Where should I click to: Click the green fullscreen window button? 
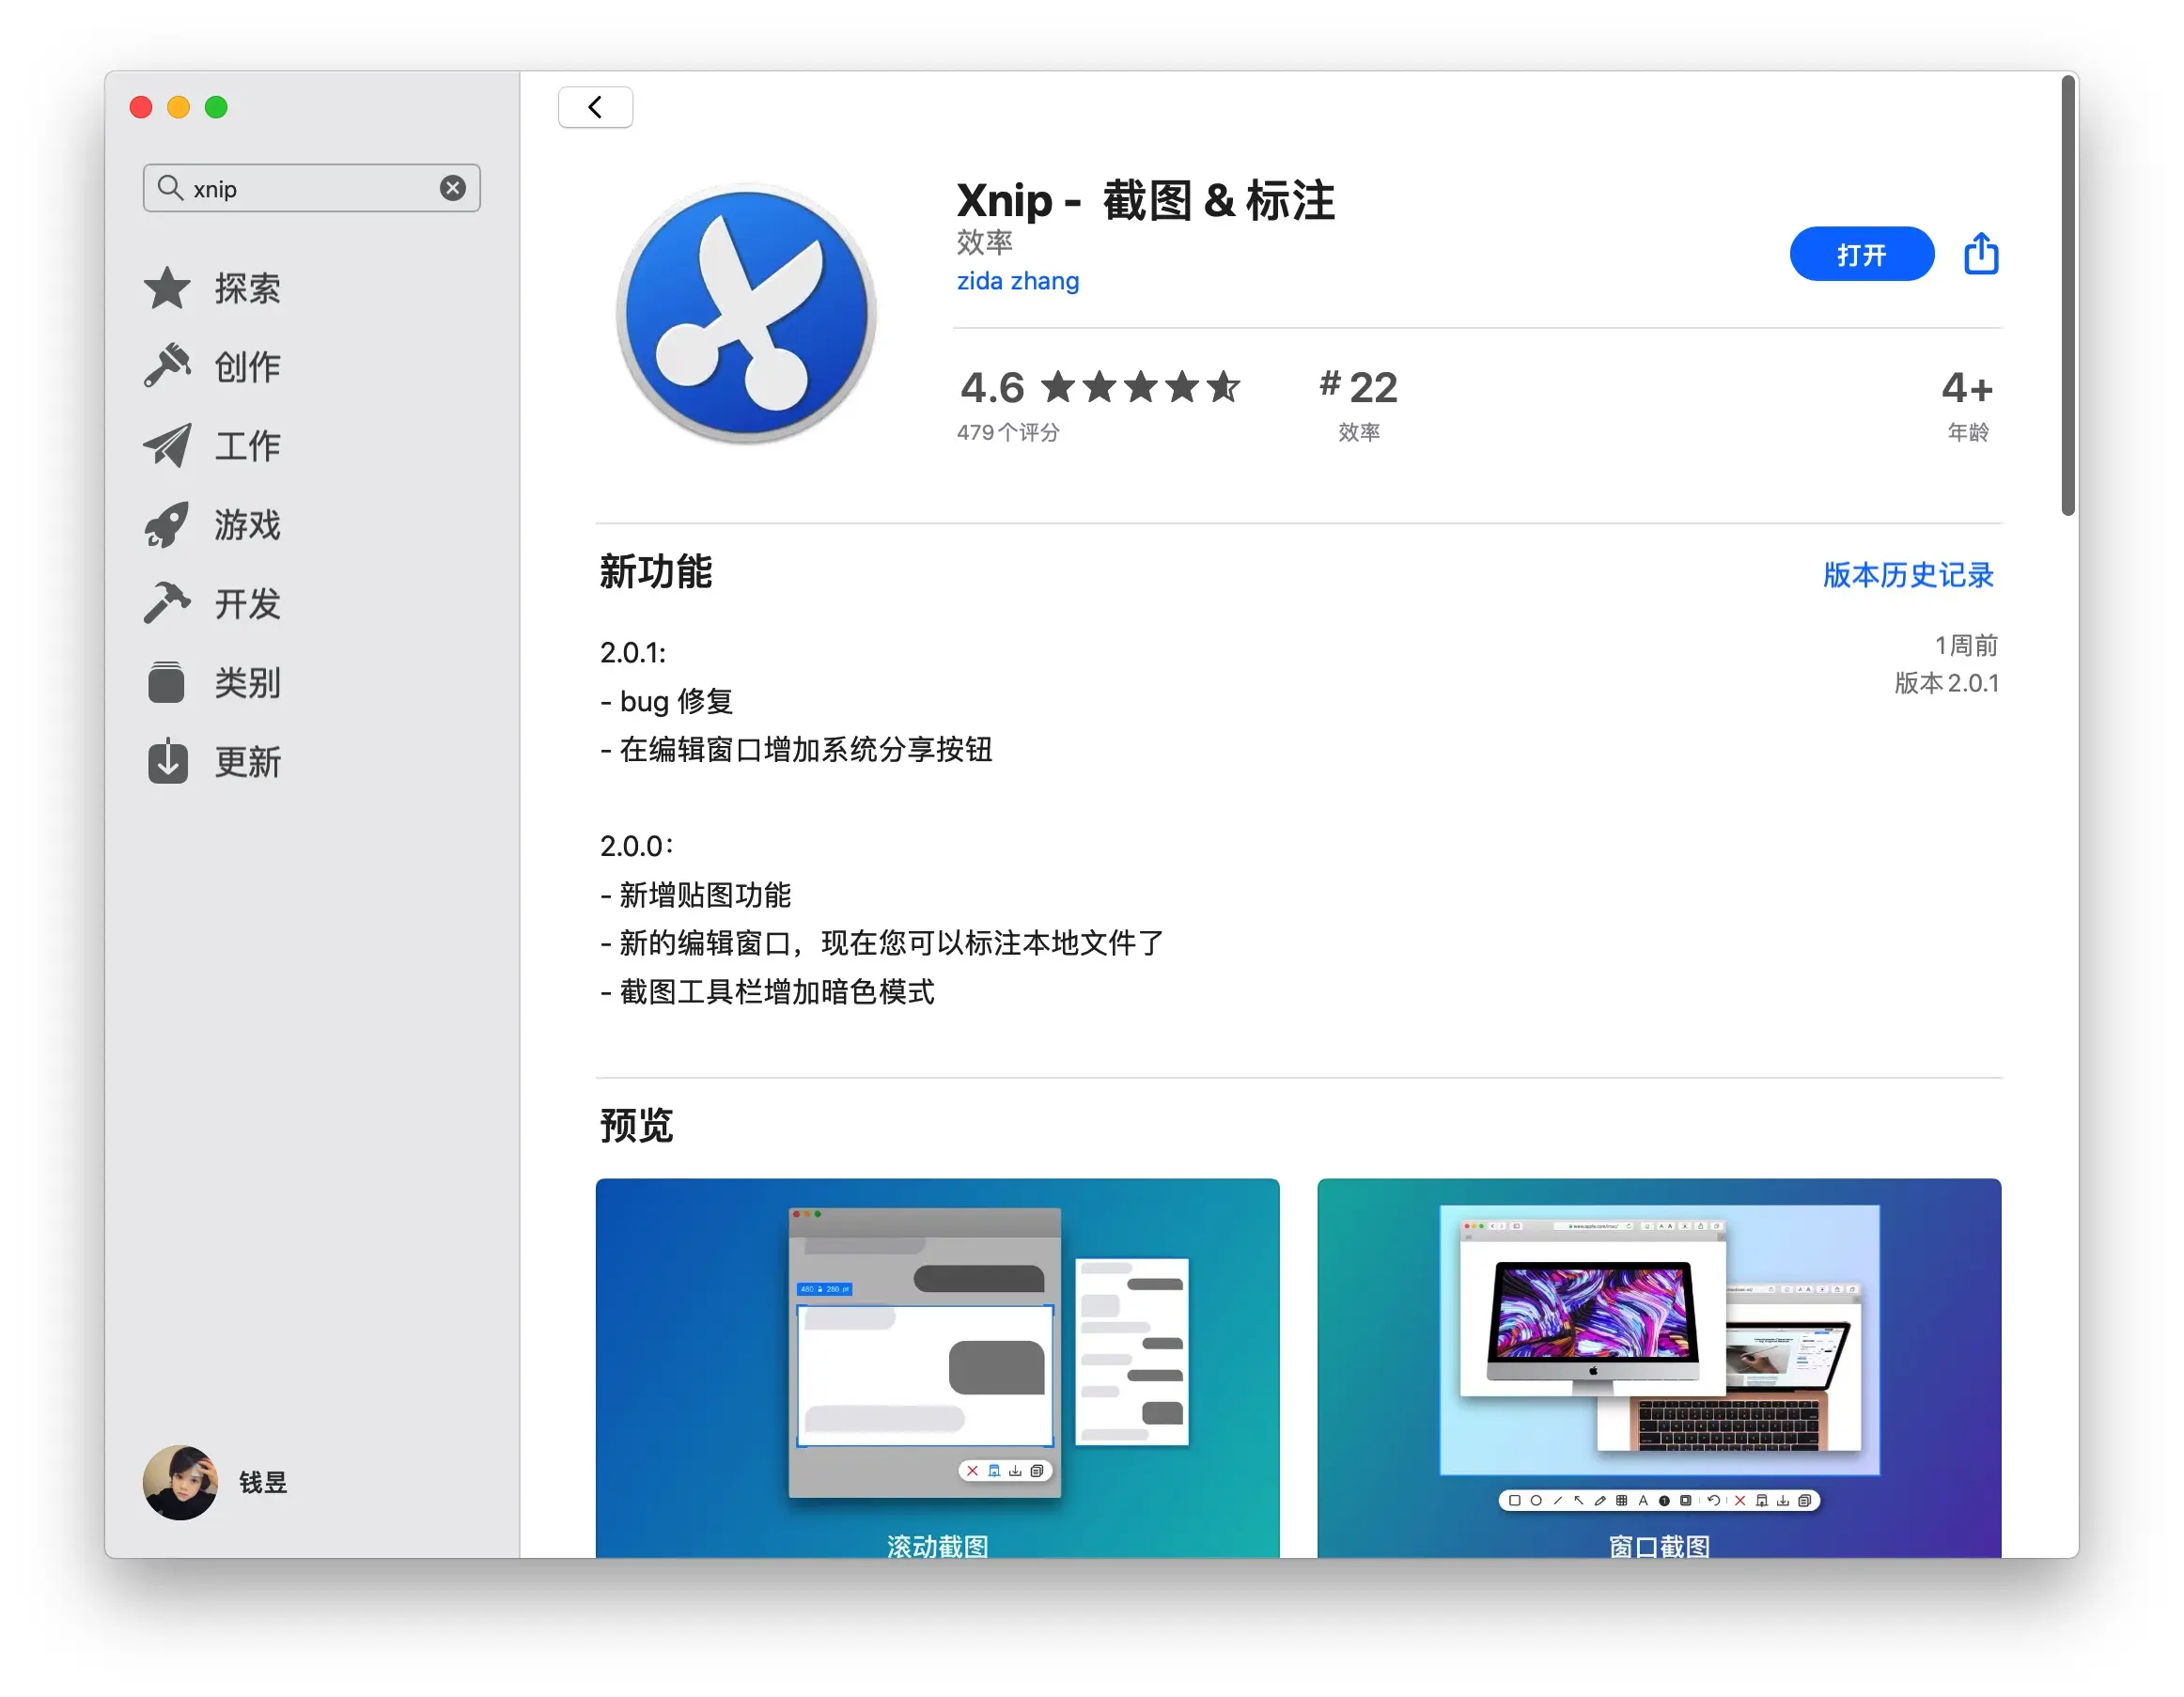pos(216,107)
